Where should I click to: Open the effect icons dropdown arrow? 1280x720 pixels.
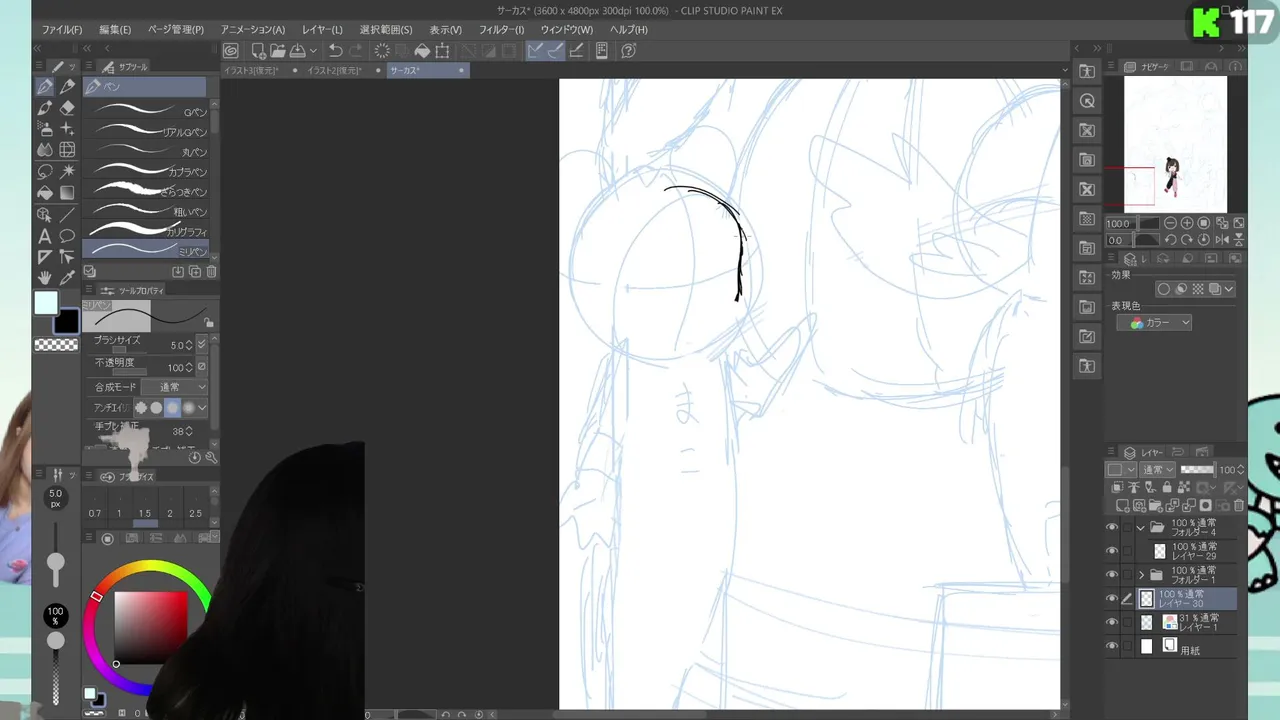coord(1229,289)
